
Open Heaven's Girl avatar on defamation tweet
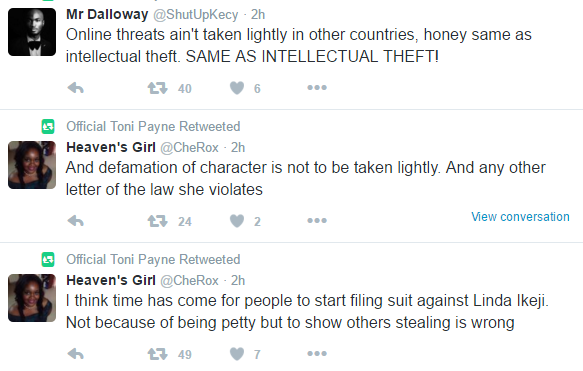(32, 165)
